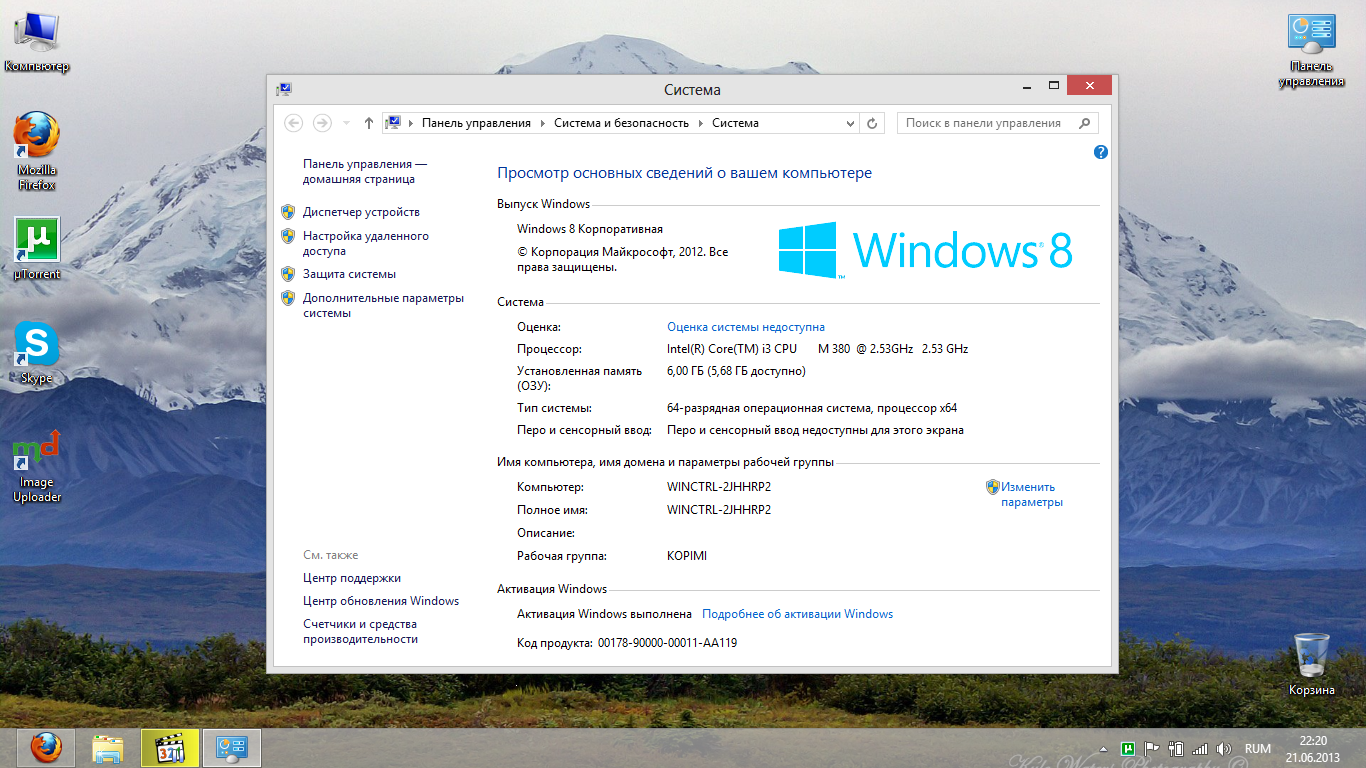
Task: Click the Media Player Classic taskbar icon
Action: 170,748
